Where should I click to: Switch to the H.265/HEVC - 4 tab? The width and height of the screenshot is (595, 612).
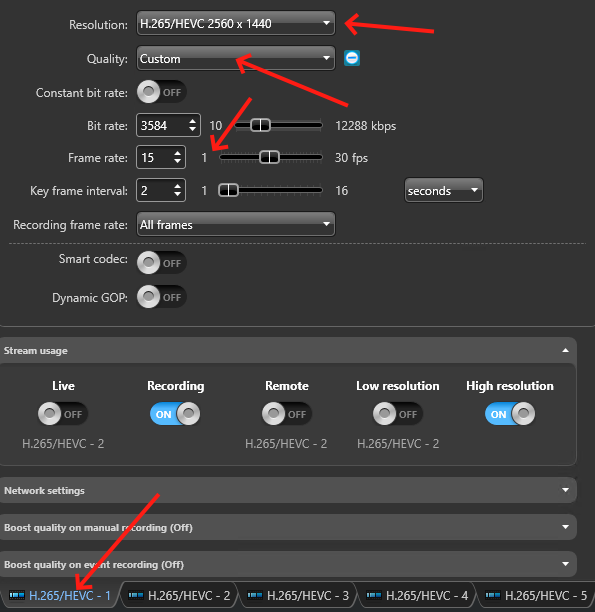click(x=417, y=596)
